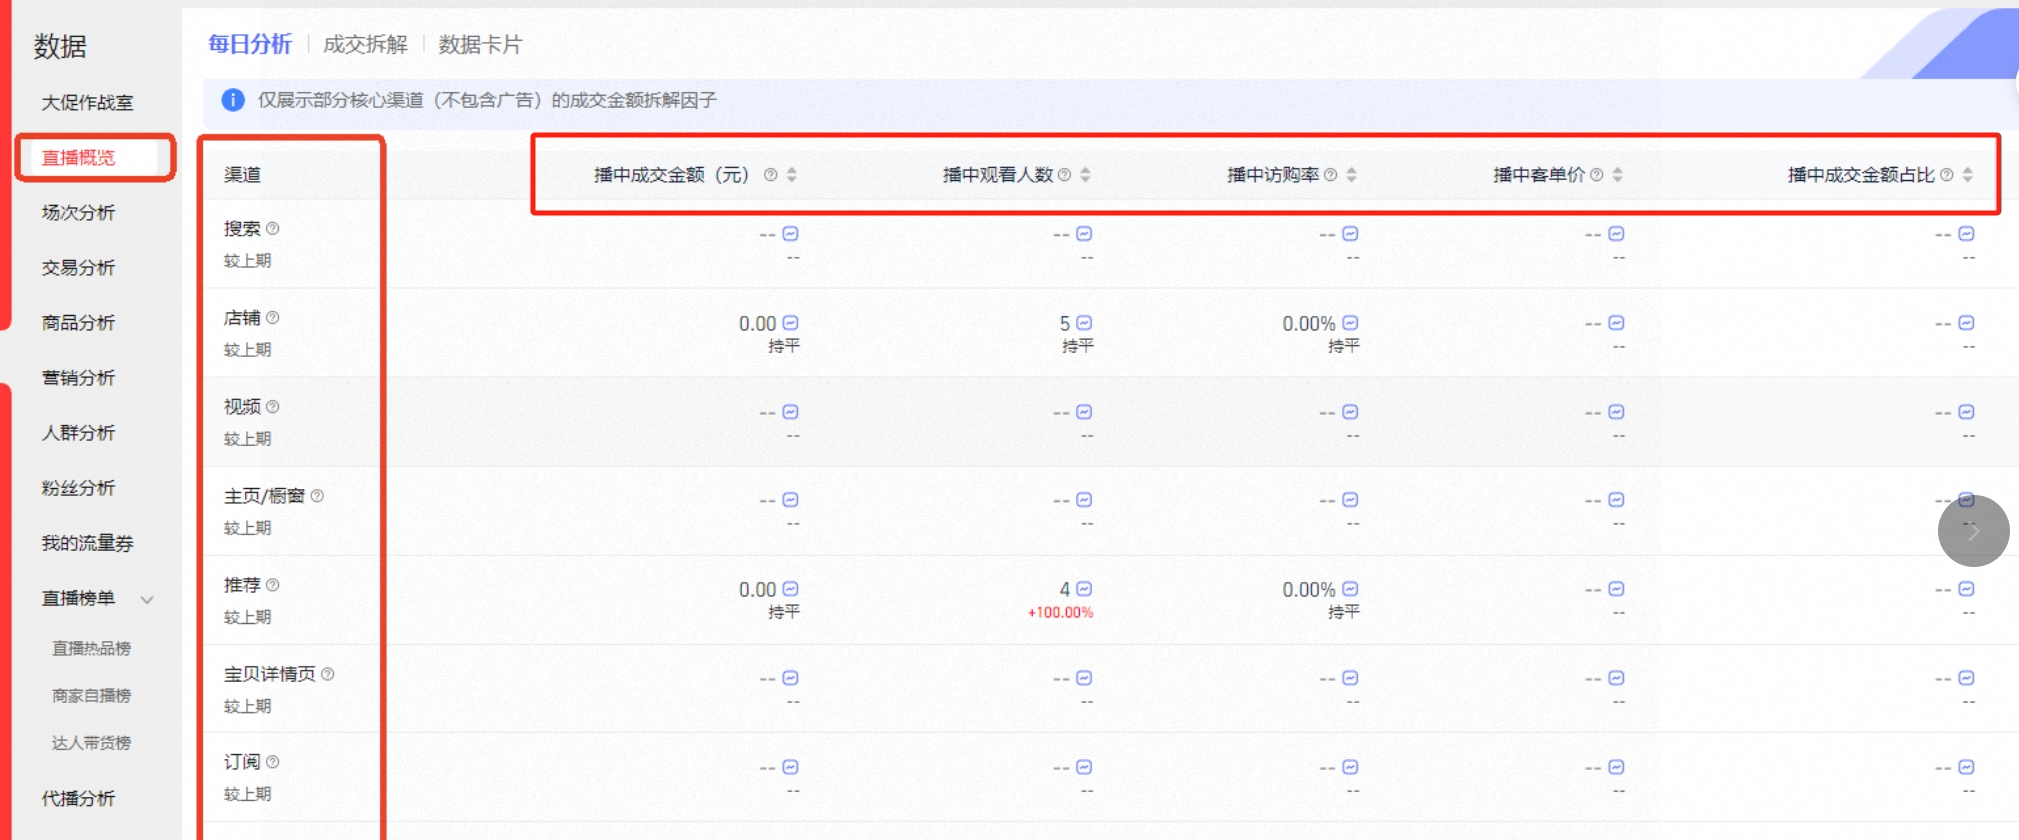Click help icon beside 播中访购率 header
2019x840 pixels.
point(1331,175)
